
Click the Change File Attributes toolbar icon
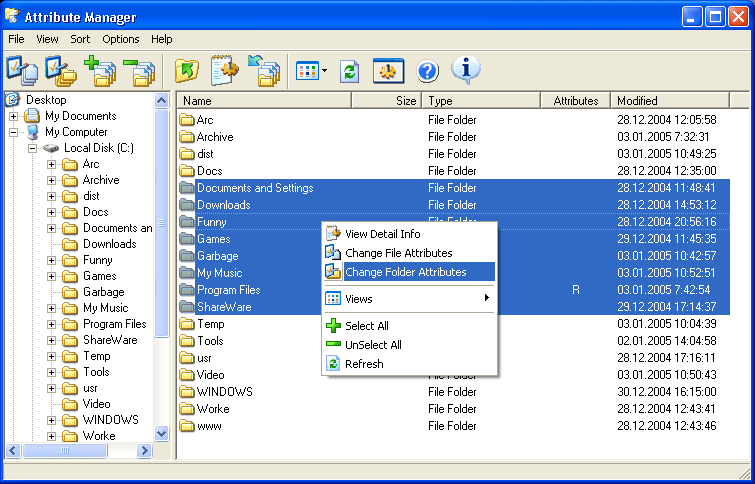(21, 71)
